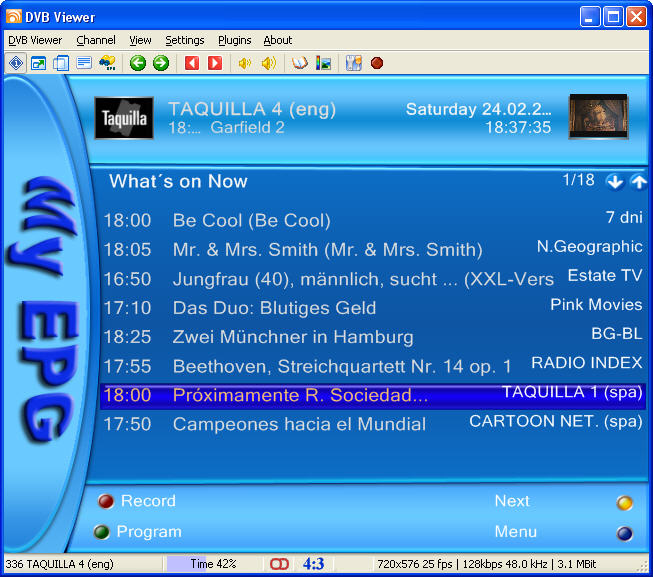Click the Garfield 2 video preview thumbnail
This screenshot has height=577, width=653.
(x=598, y=118)
